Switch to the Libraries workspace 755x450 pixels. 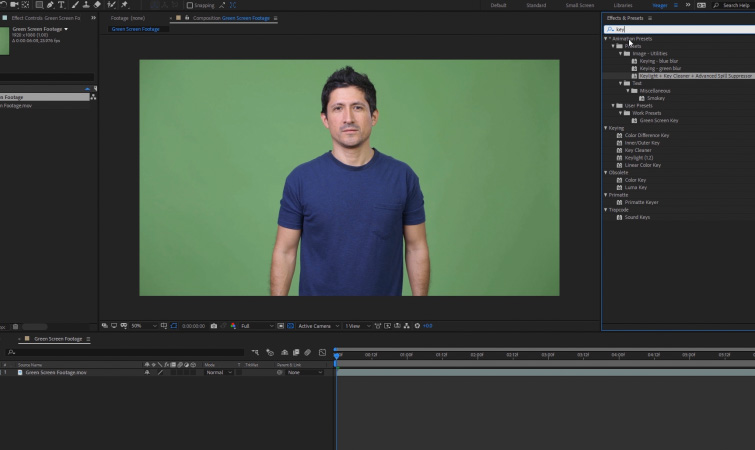(x=623, y=5)
